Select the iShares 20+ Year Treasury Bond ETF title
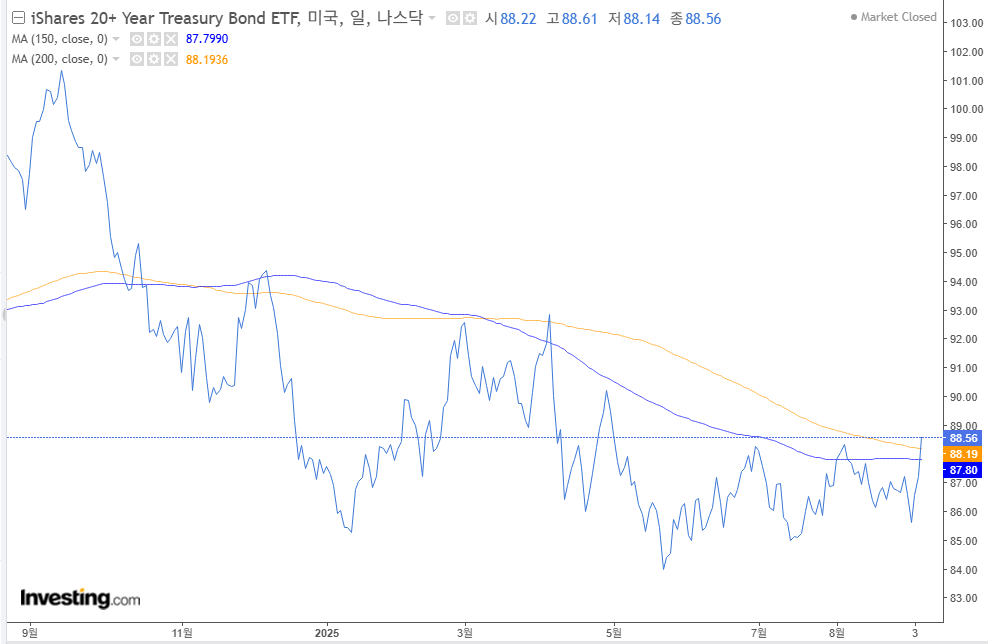988x644 pixels. 164,18
